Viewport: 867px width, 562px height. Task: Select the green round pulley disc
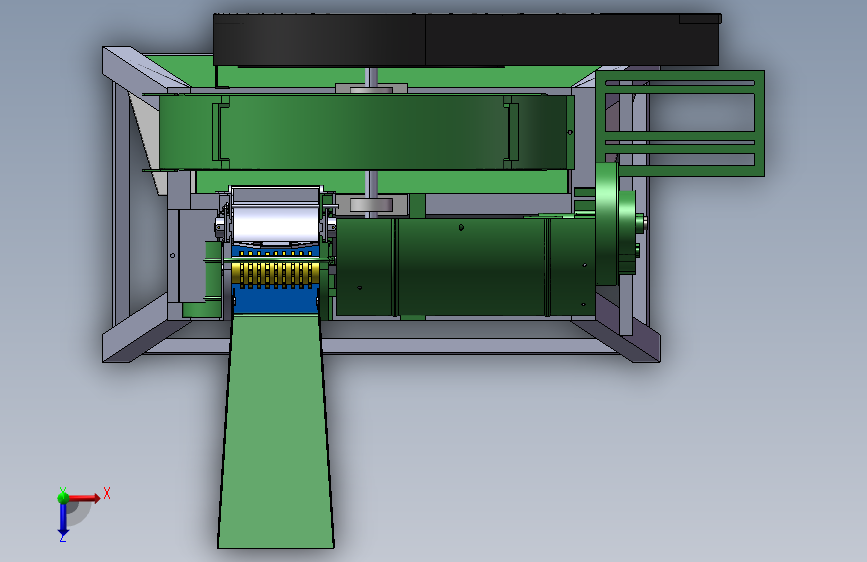coord(608,223)
